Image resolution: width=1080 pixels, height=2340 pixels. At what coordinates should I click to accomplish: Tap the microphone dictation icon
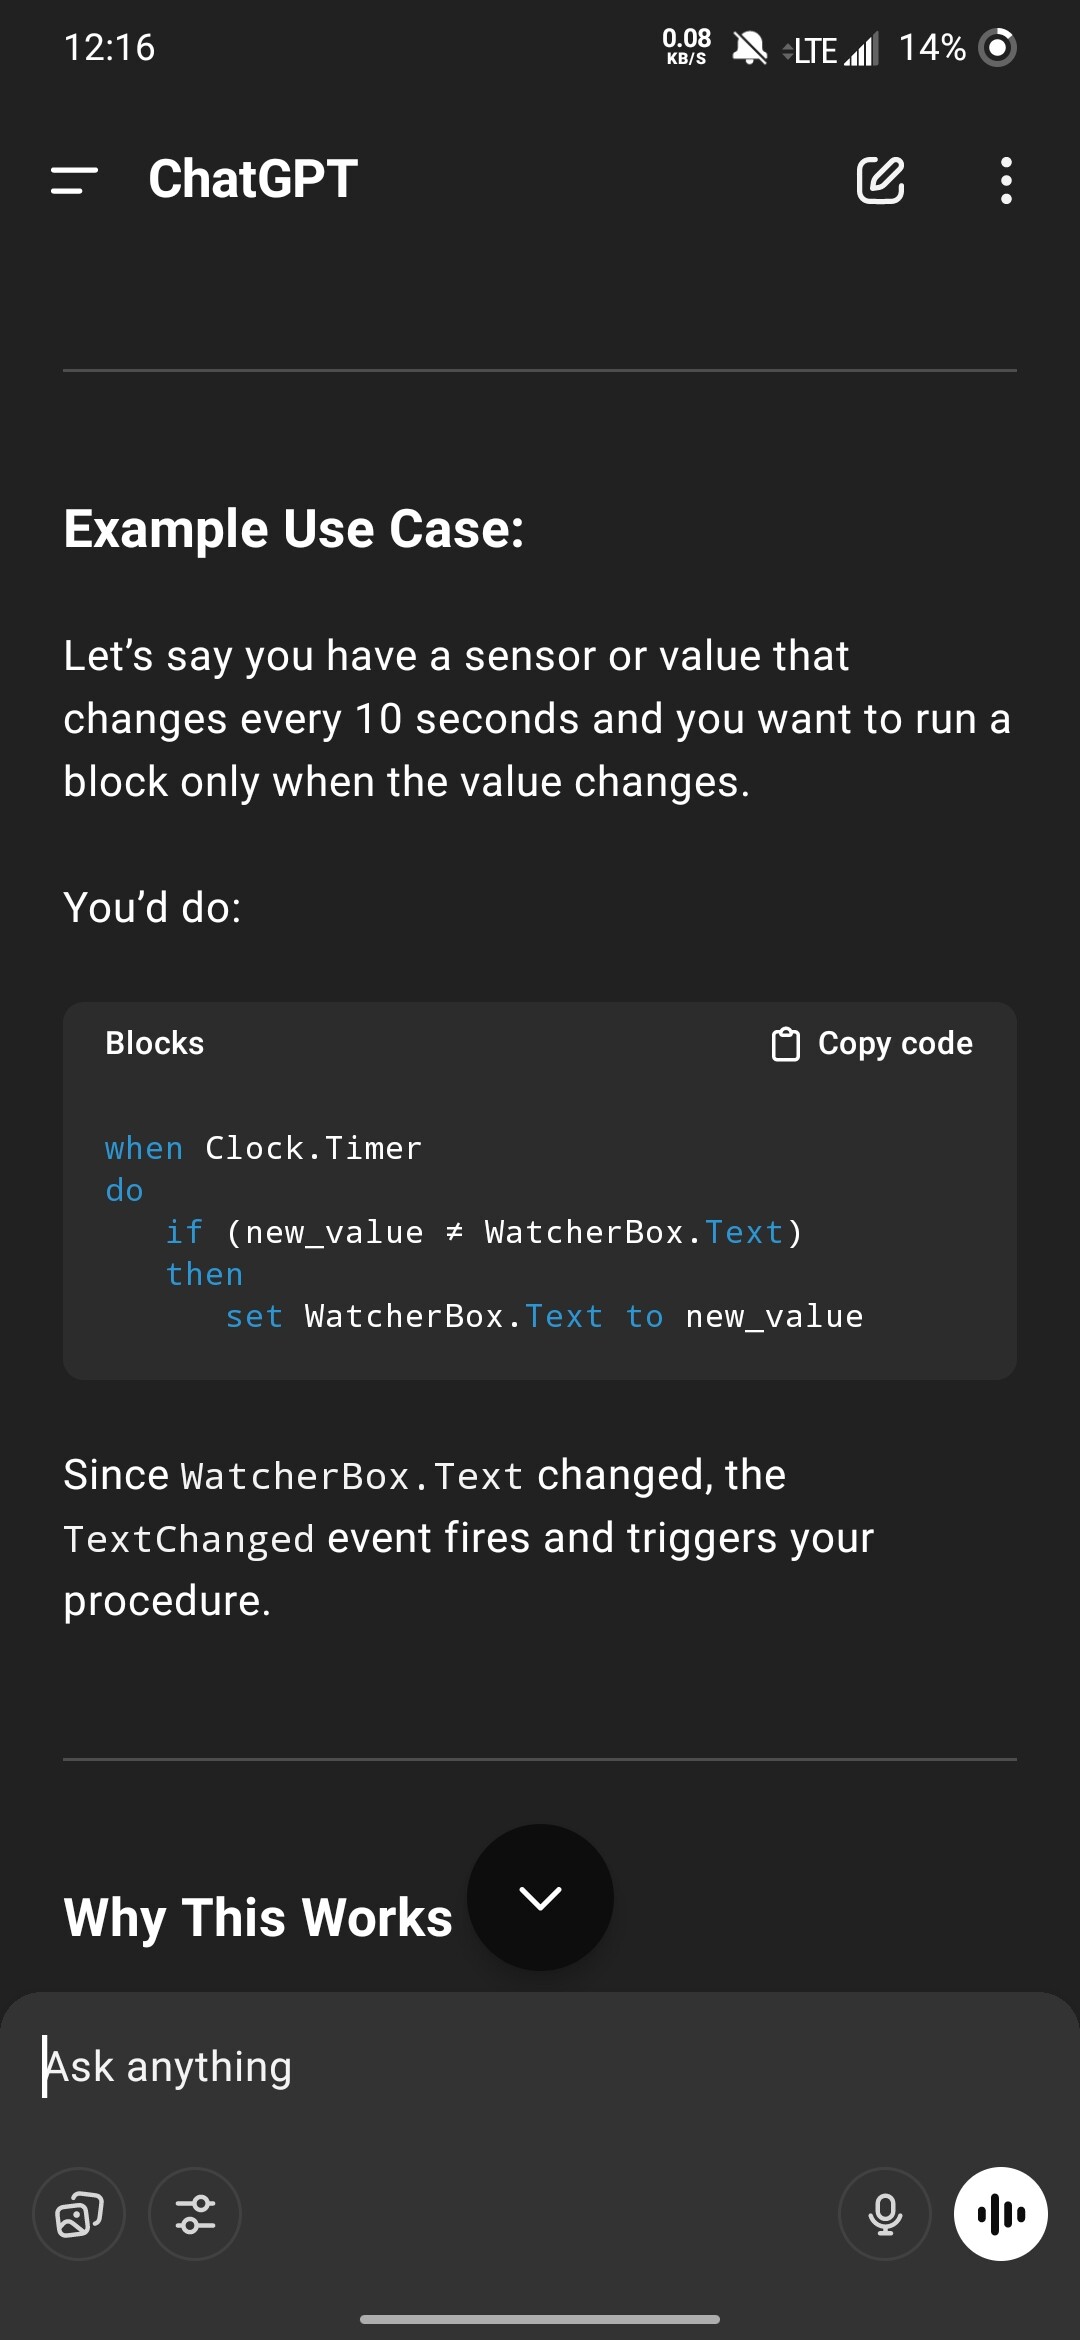tap(885, 2214)
